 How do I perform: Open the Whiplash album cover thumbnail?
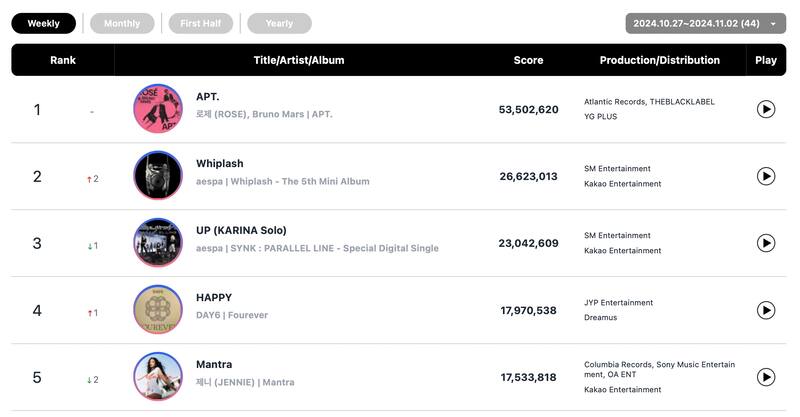click(x=158, y=176)
